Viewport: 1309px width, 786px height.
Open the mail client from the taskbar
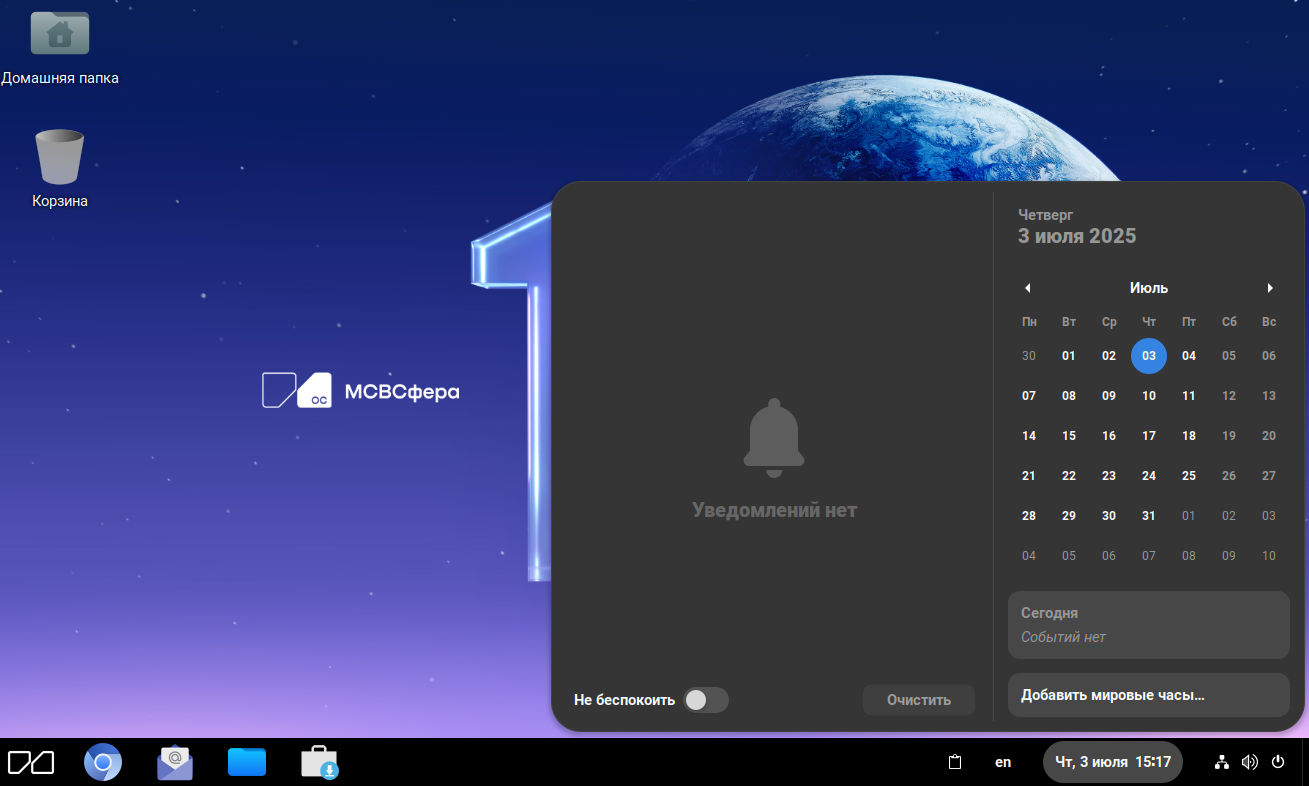175,763
